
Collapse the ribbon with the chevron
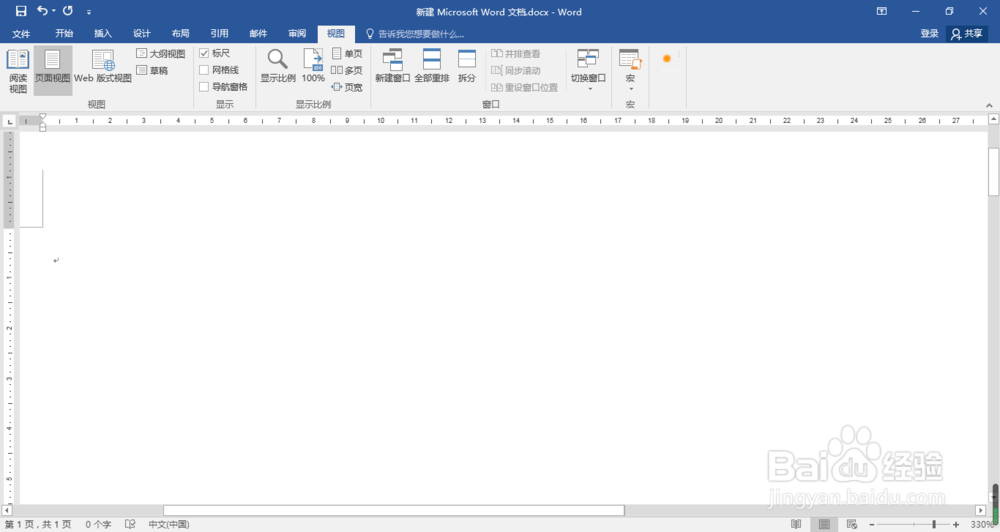click(989, 105)
